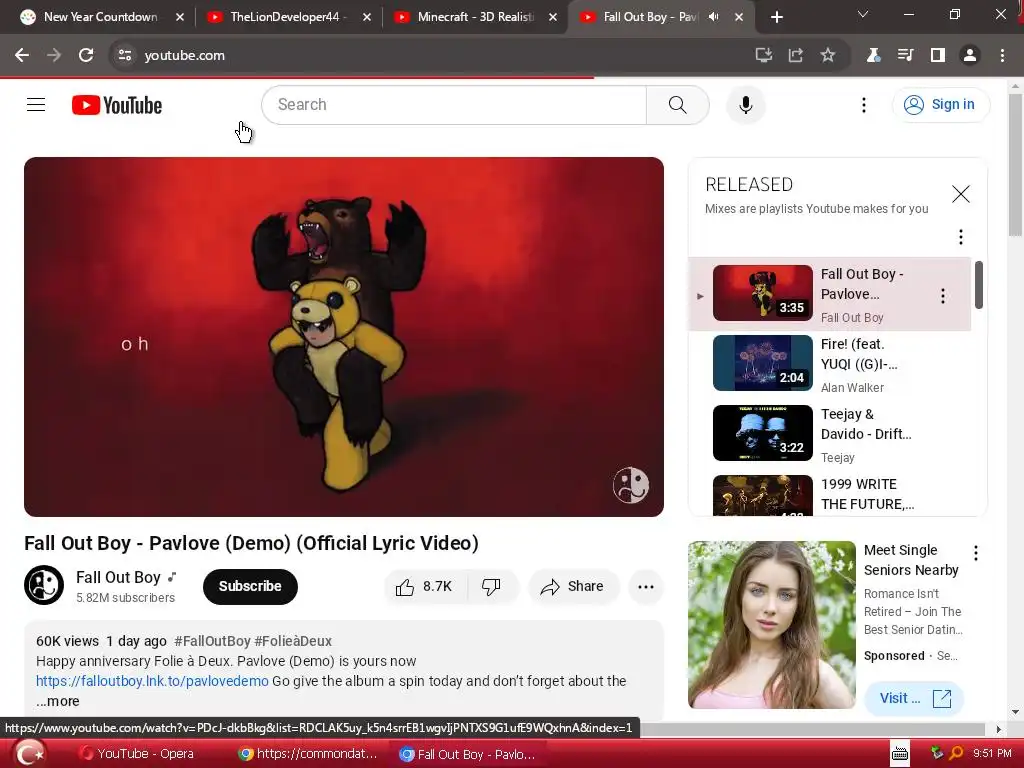Open falloutboy.lnk.to/pavlovedemo link
This screenshot has height=768, width=1024.
tap(152, 681)
